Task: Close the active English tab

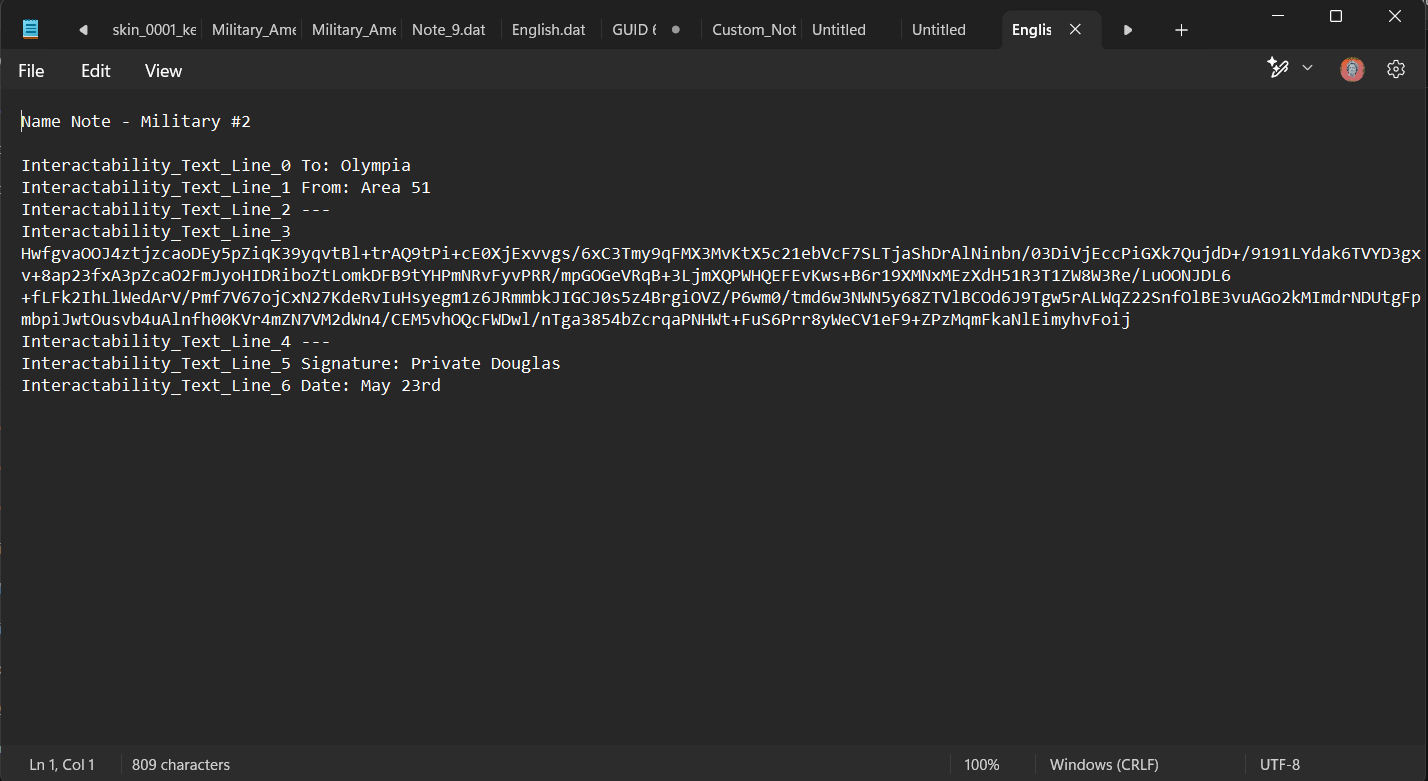Action: pos(1075,30)
